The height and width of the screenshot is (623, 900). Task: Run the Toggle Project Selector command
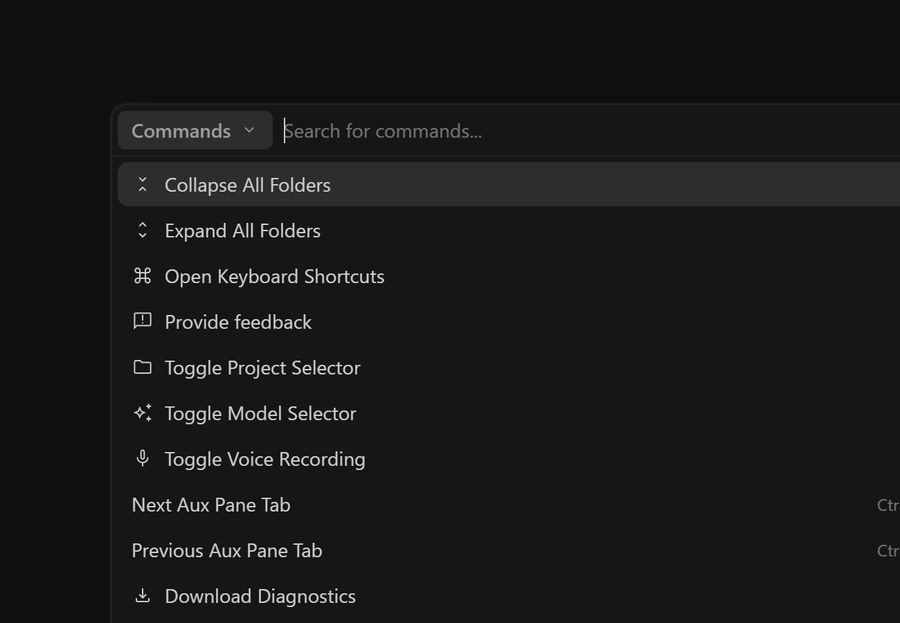pos(509,367)
